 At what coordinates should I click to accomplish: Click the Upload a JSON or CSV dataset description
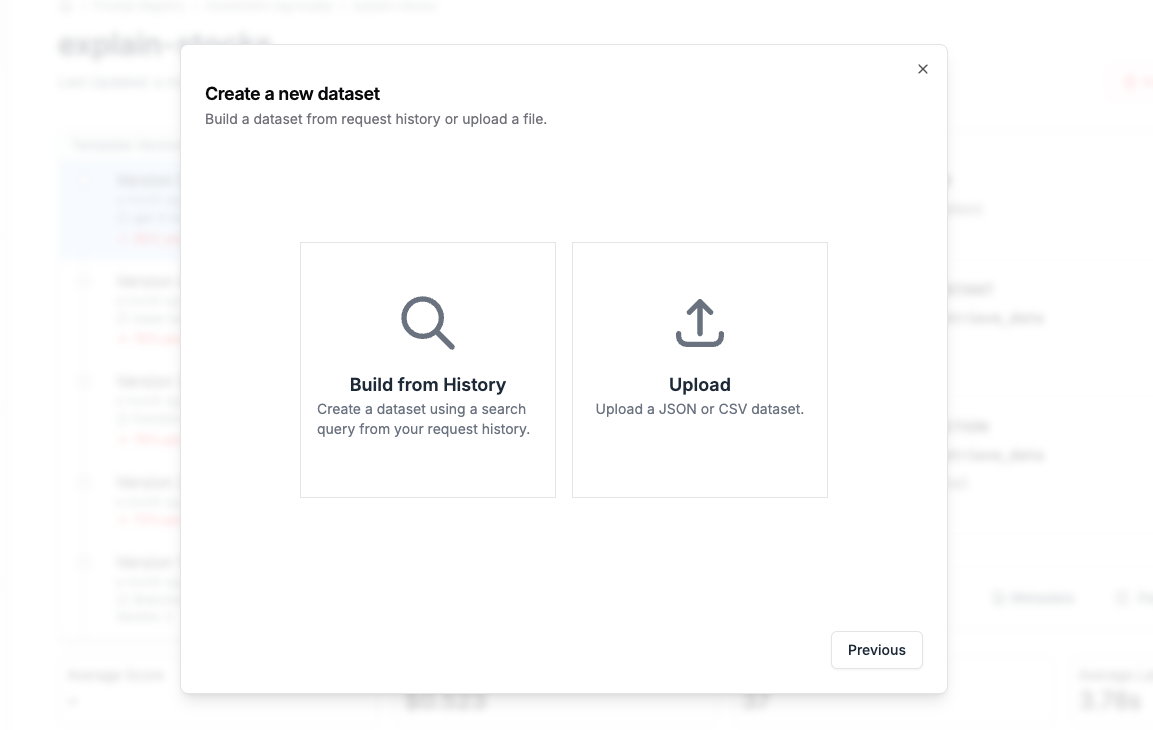coord(699,409)
